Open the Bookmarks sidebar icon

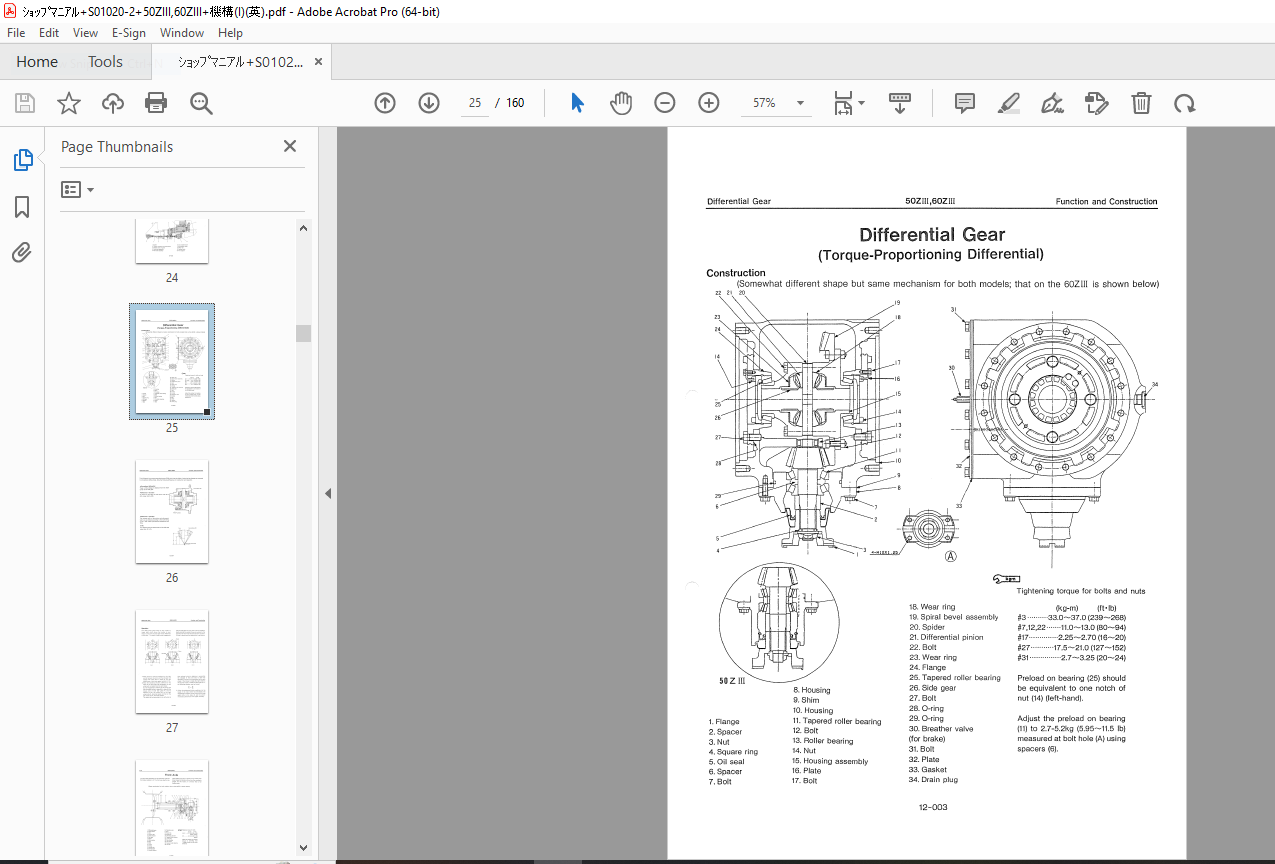22,207
